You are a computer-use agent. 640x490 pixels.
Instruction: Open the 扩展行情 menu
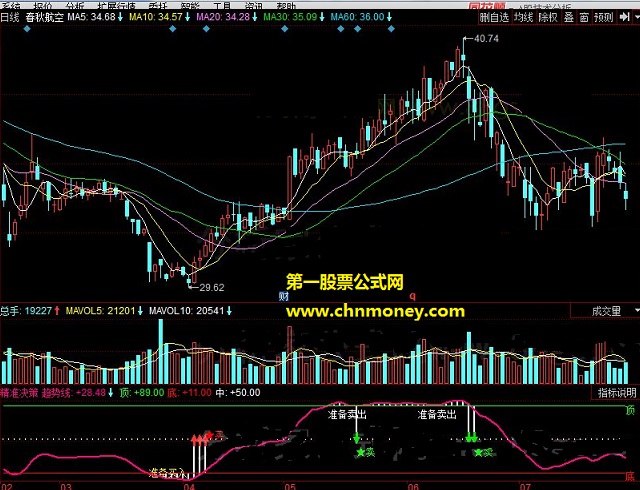(x=117, y=5)
